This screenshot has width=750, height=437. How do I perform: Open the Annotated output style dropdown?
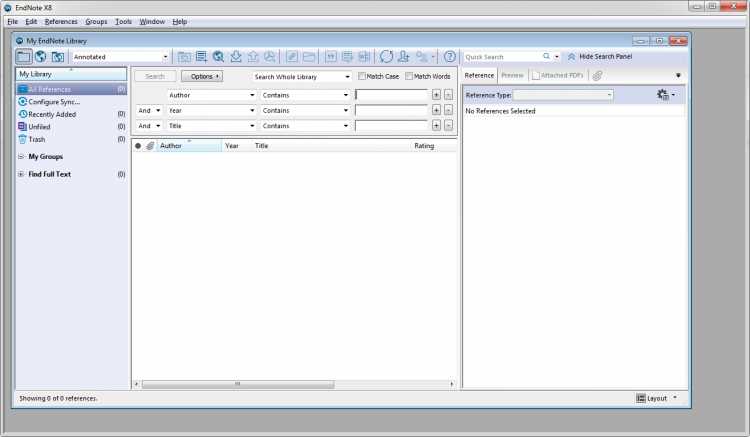165,57
